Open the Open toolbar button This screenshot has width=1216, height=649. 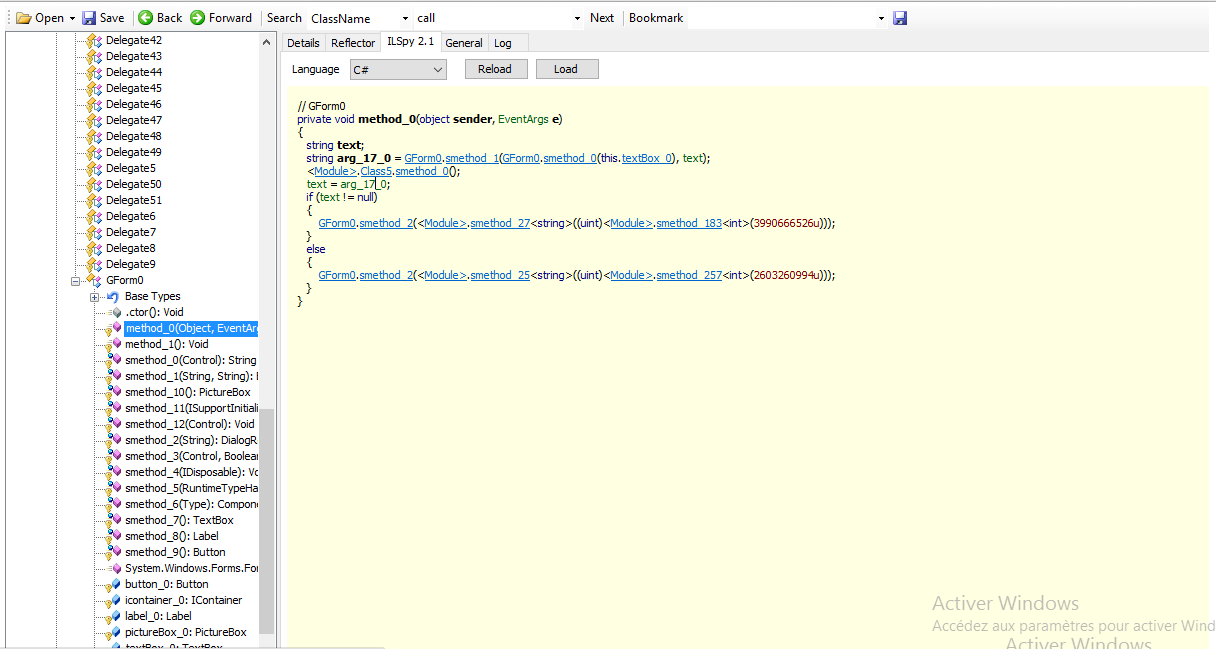(41, 18)
